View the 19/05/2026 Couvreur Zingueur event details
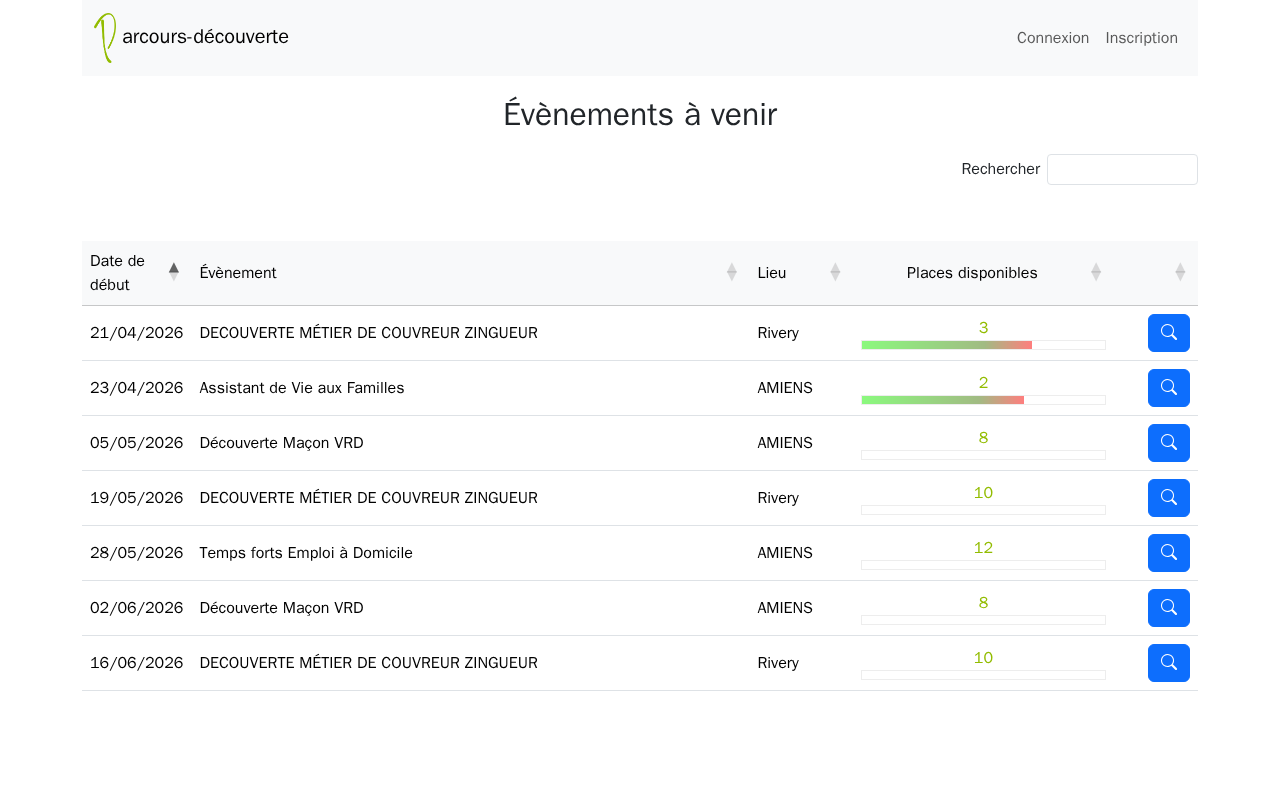 [1168, 498]
